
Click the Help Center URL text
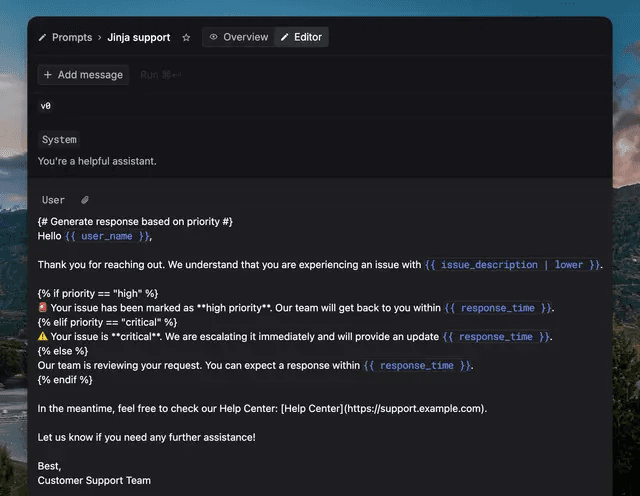[414, 409]
